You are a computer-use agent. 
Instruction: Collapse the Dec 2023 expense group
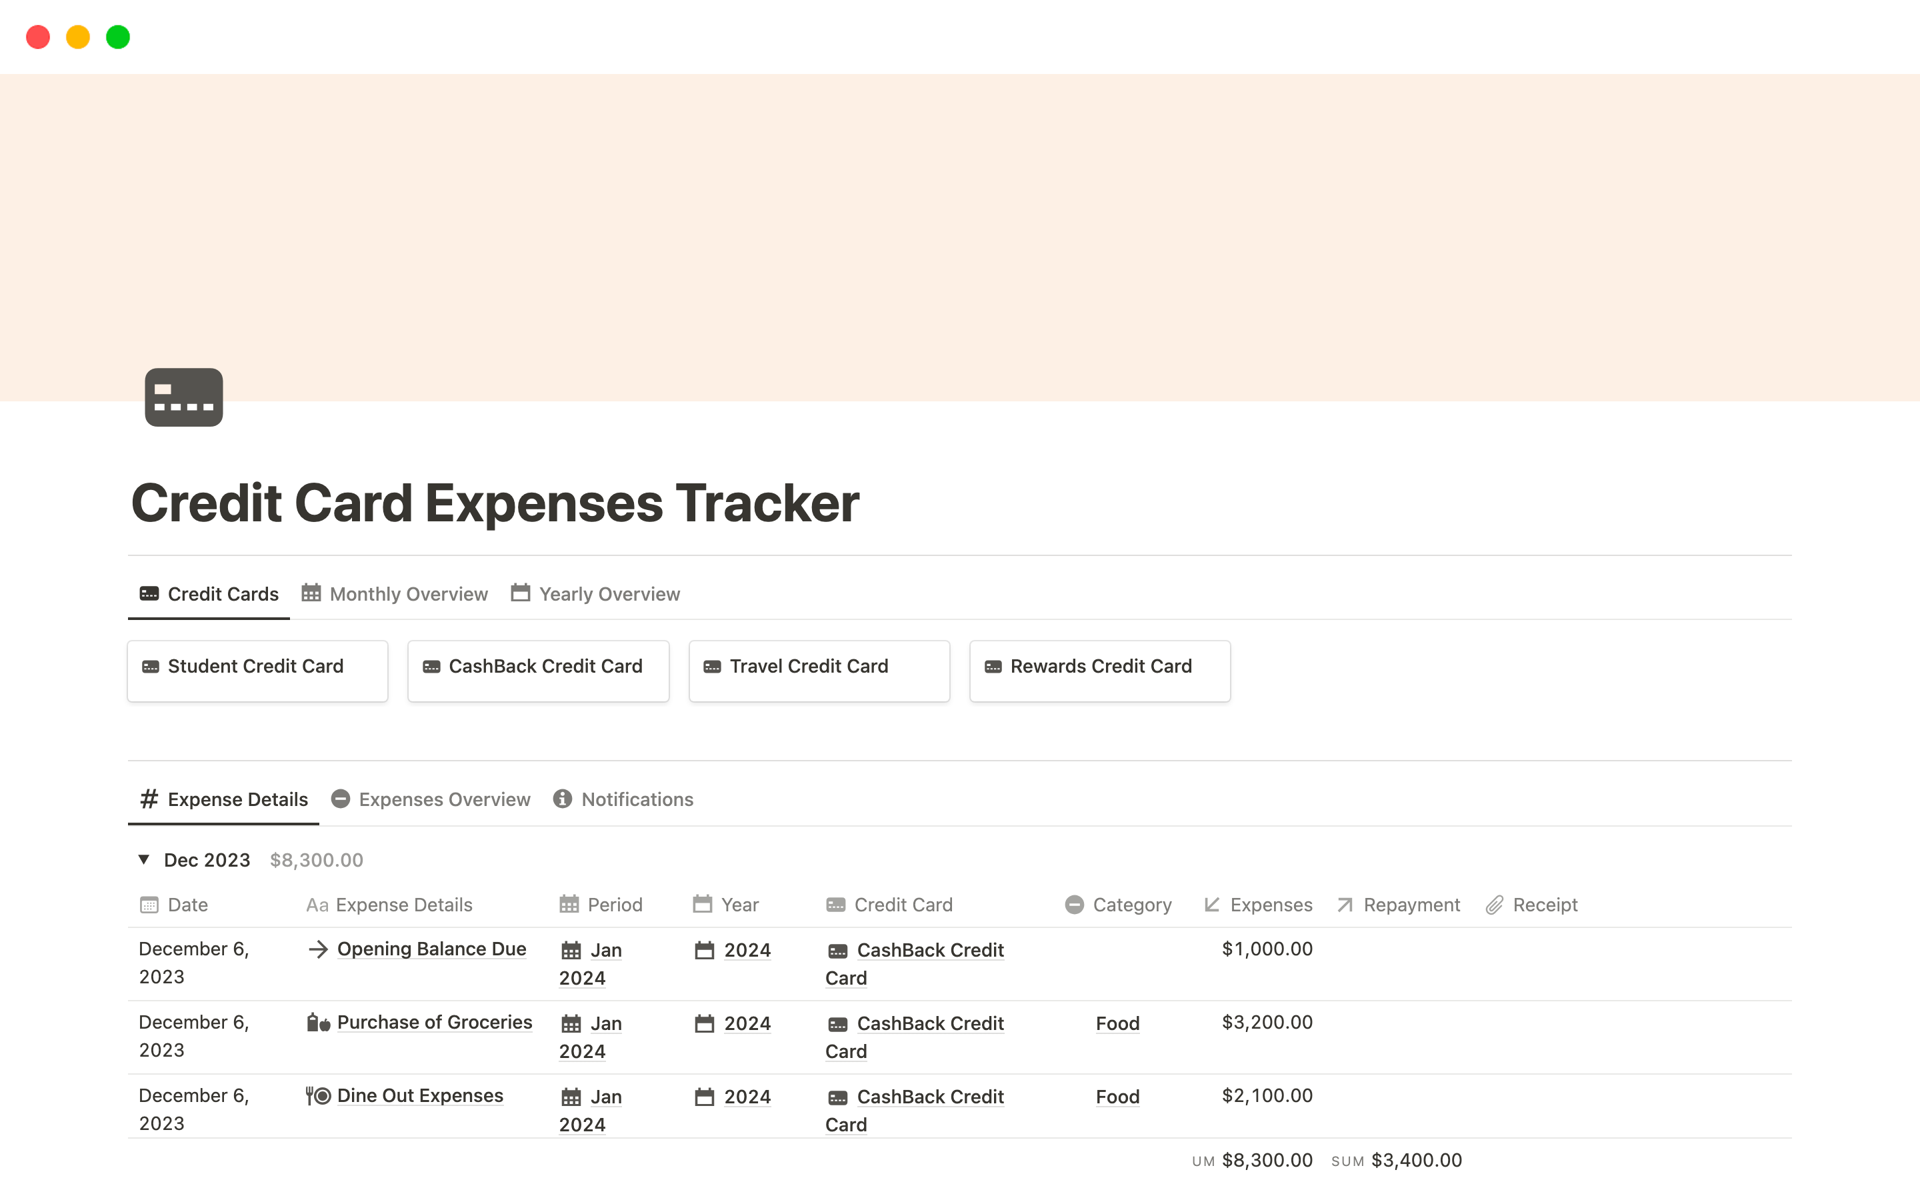tap(145, 859)
